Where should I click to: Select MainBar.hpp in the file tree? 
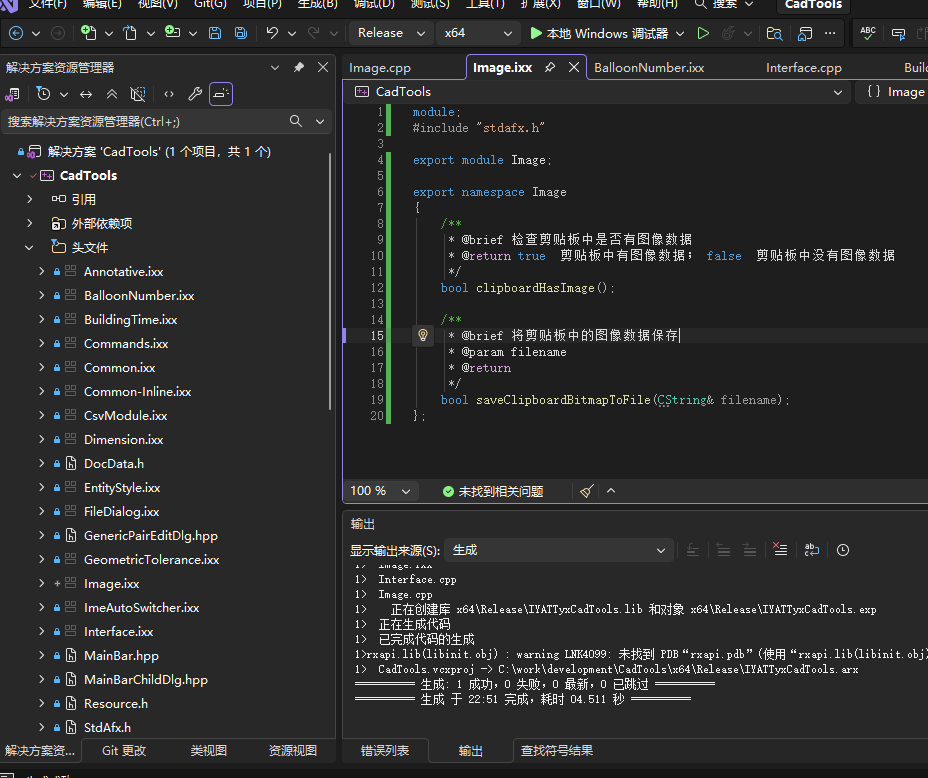(x=121, y=656)
